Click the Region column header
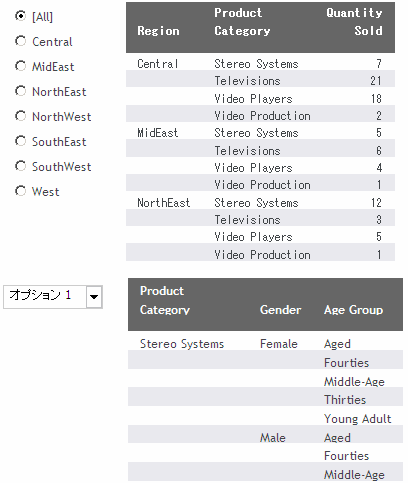Screen dimensions: 408x483 [158, 31]
